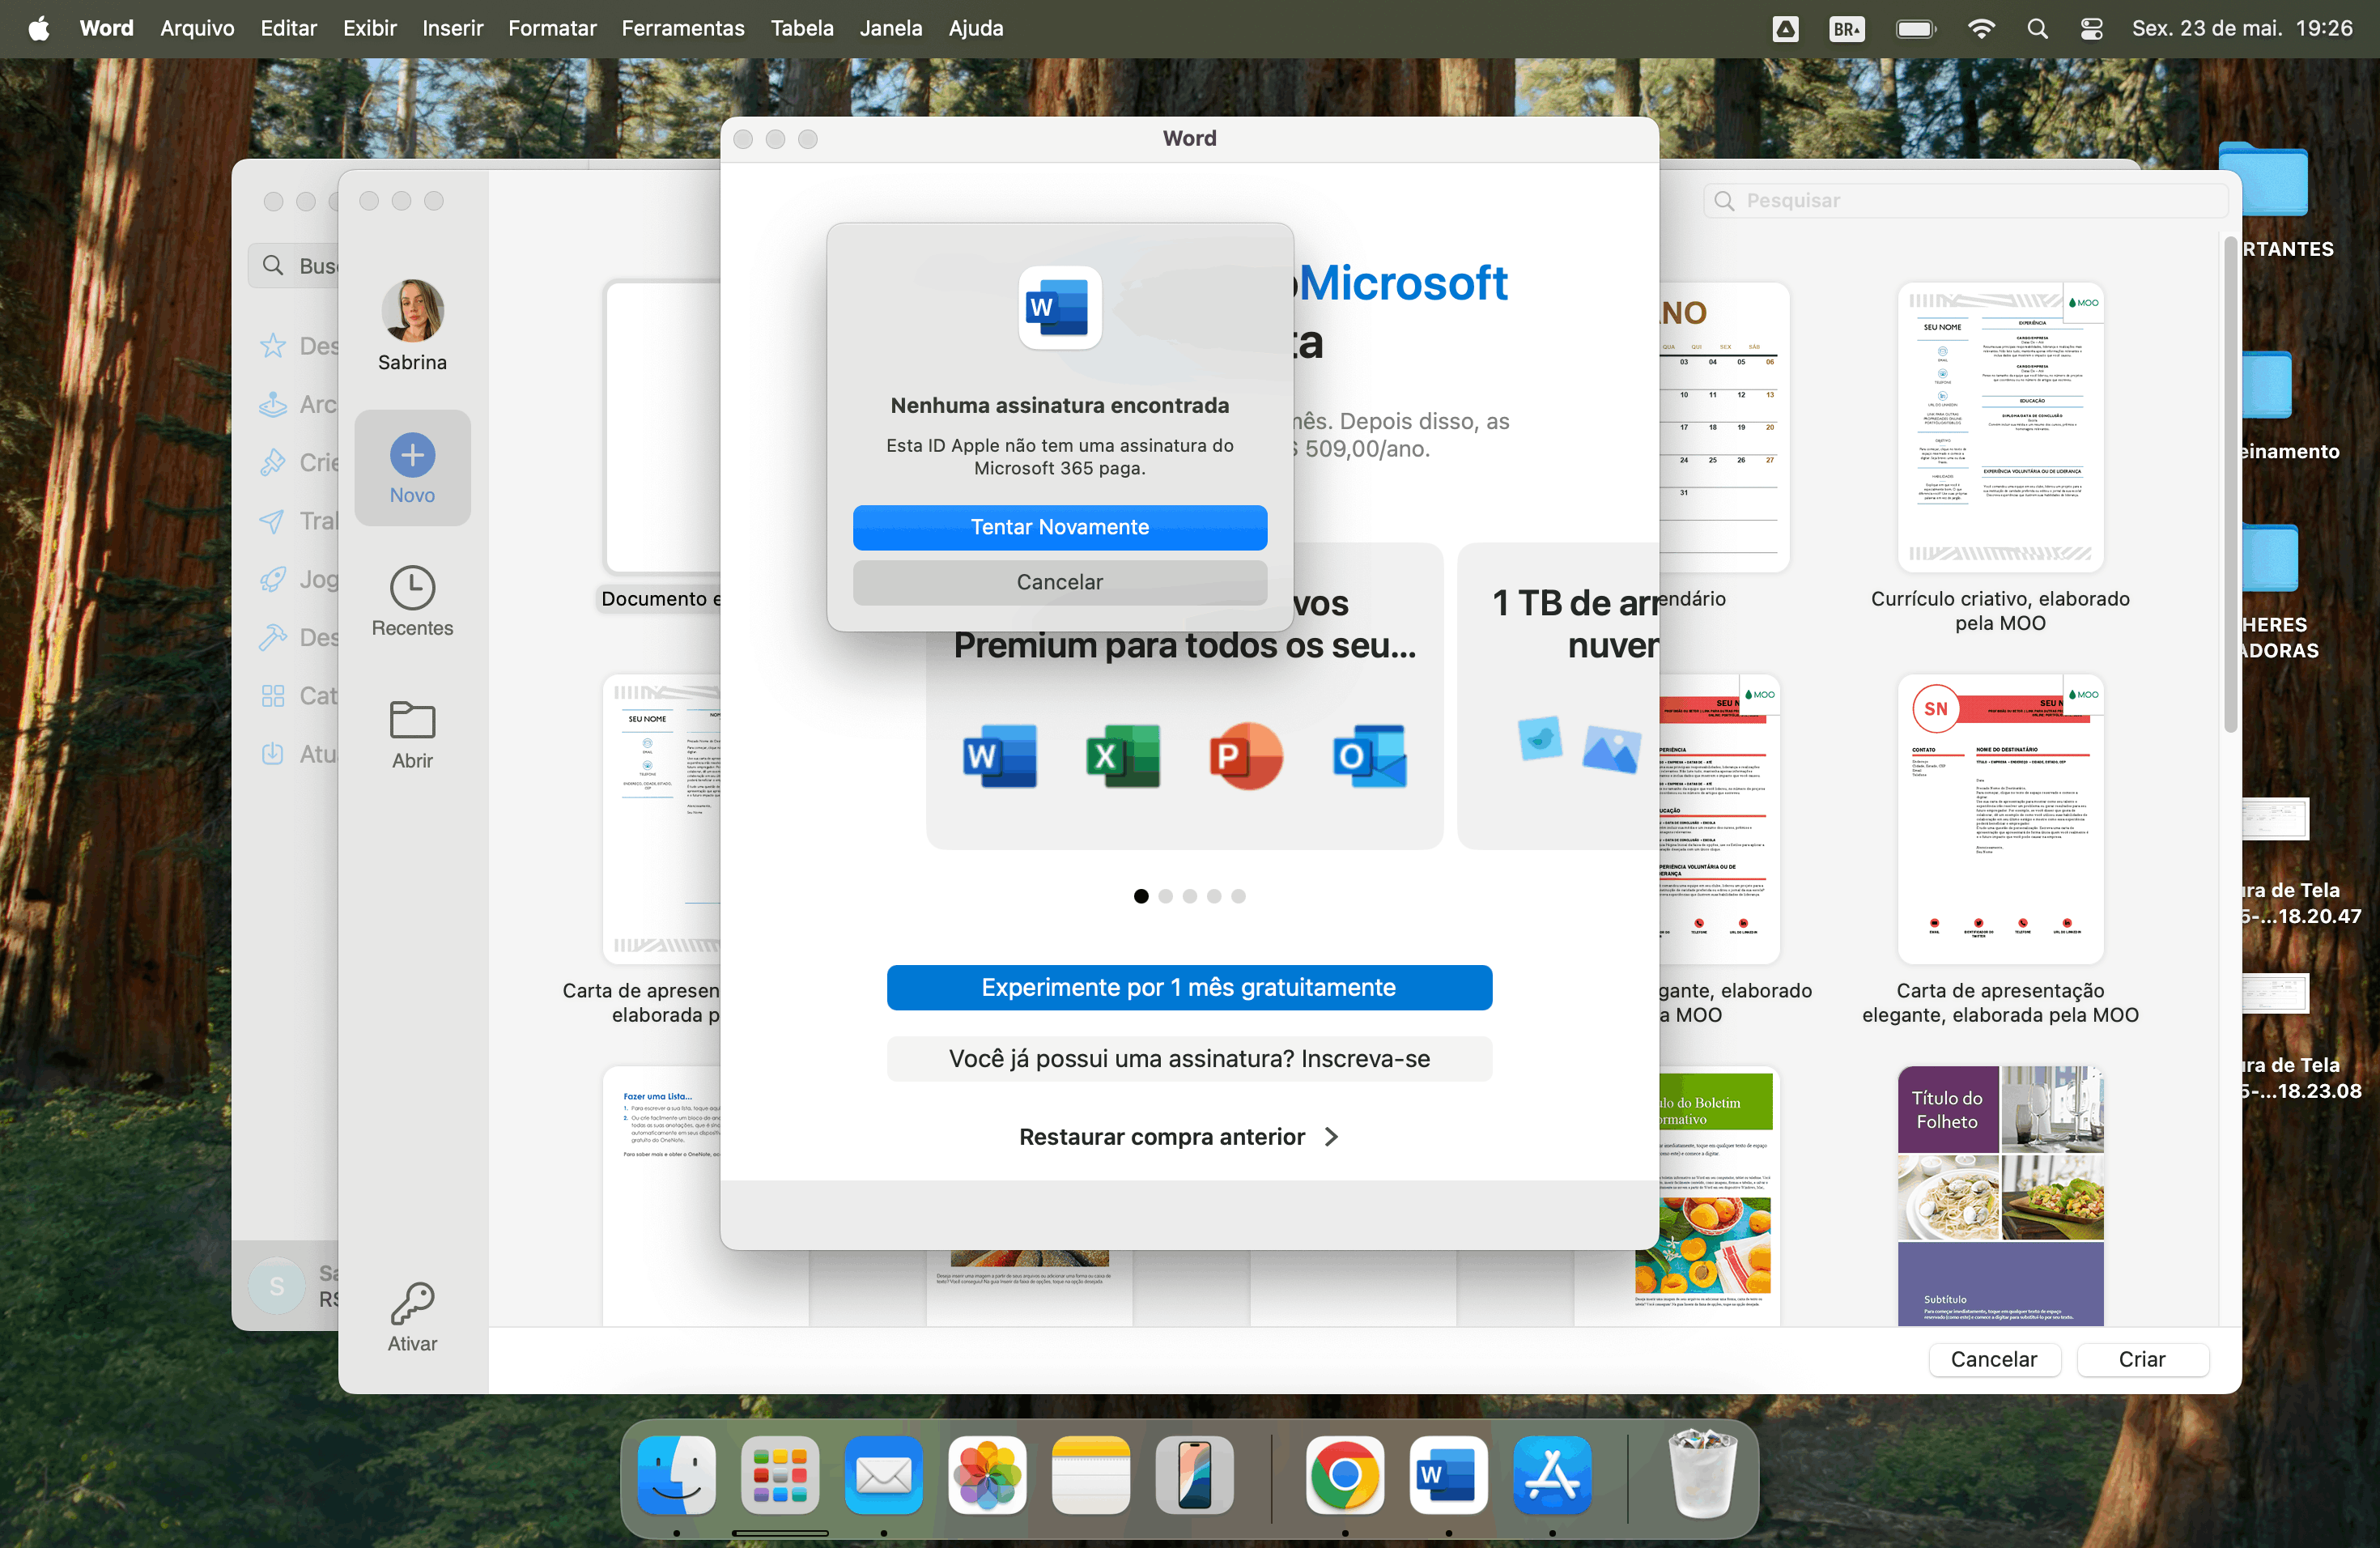Click Experimente por 1 mês gratuitamente

1188,988
